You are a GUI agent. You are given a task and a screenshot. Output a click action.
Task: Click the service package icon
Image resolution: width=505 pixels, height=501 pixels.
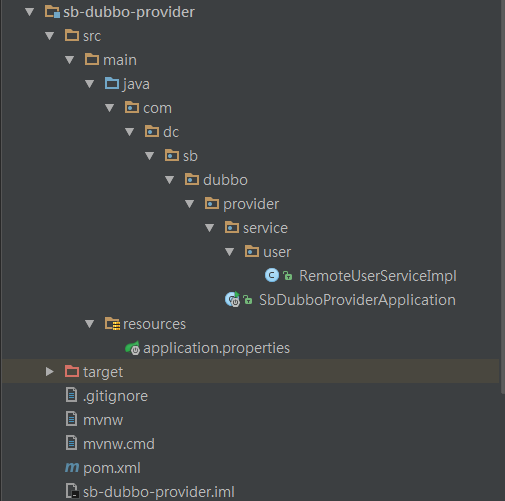[x=232, y=227]
